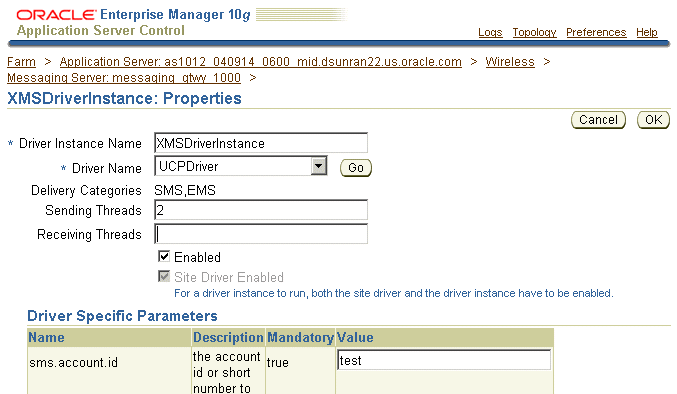The height and width of the screenshot is (394, 677).
Task: Go to Wireless breadcrumb
Action: pos(509,62)
